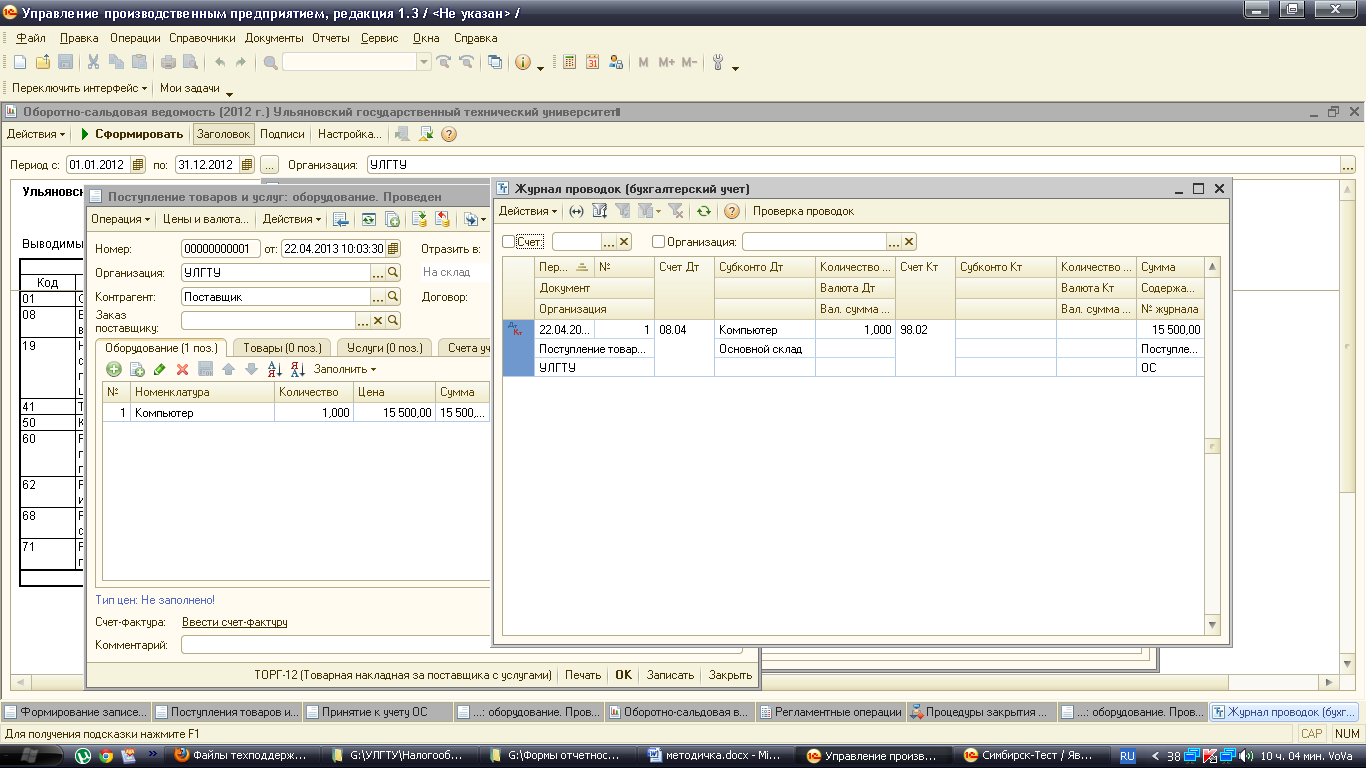Image resolution: width=1366 pixels, height=768 pixels.
Task: Open the Операции menu
Action: (135, 38)
